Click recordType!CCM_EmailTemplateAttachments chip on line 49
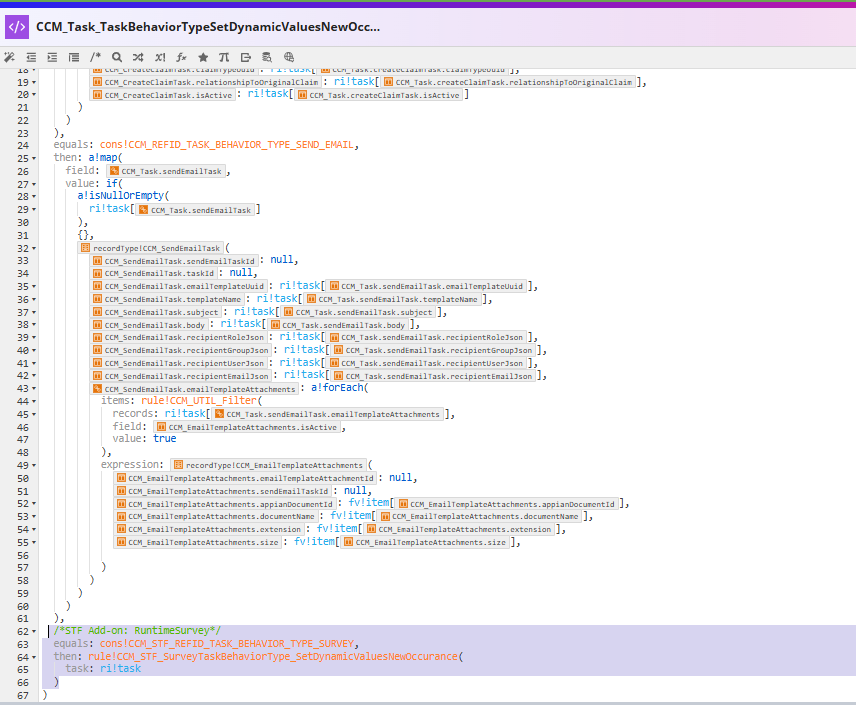The height and width of the screenshot is (711, 856). [268, 465]
